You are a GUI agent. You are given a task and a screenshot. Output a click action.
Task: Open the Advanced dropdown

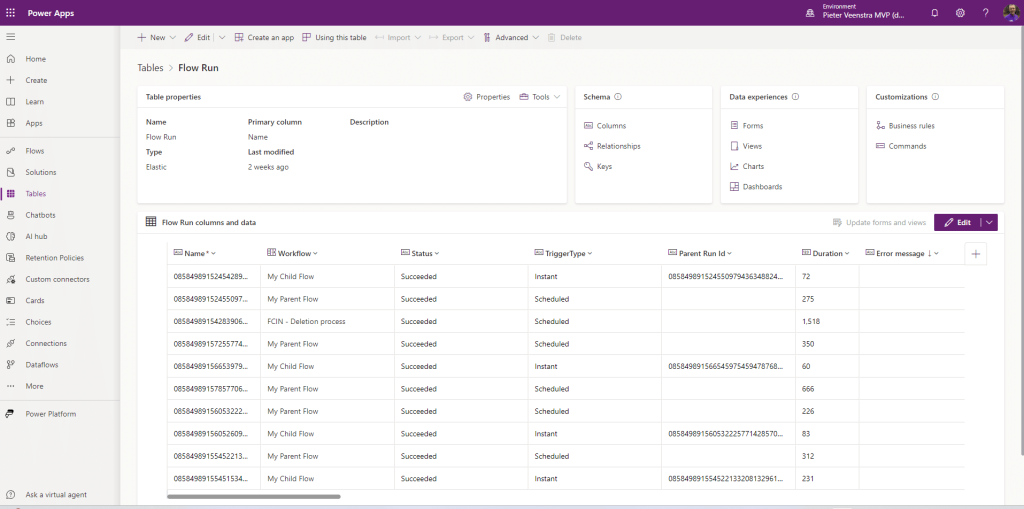[511, 37]
